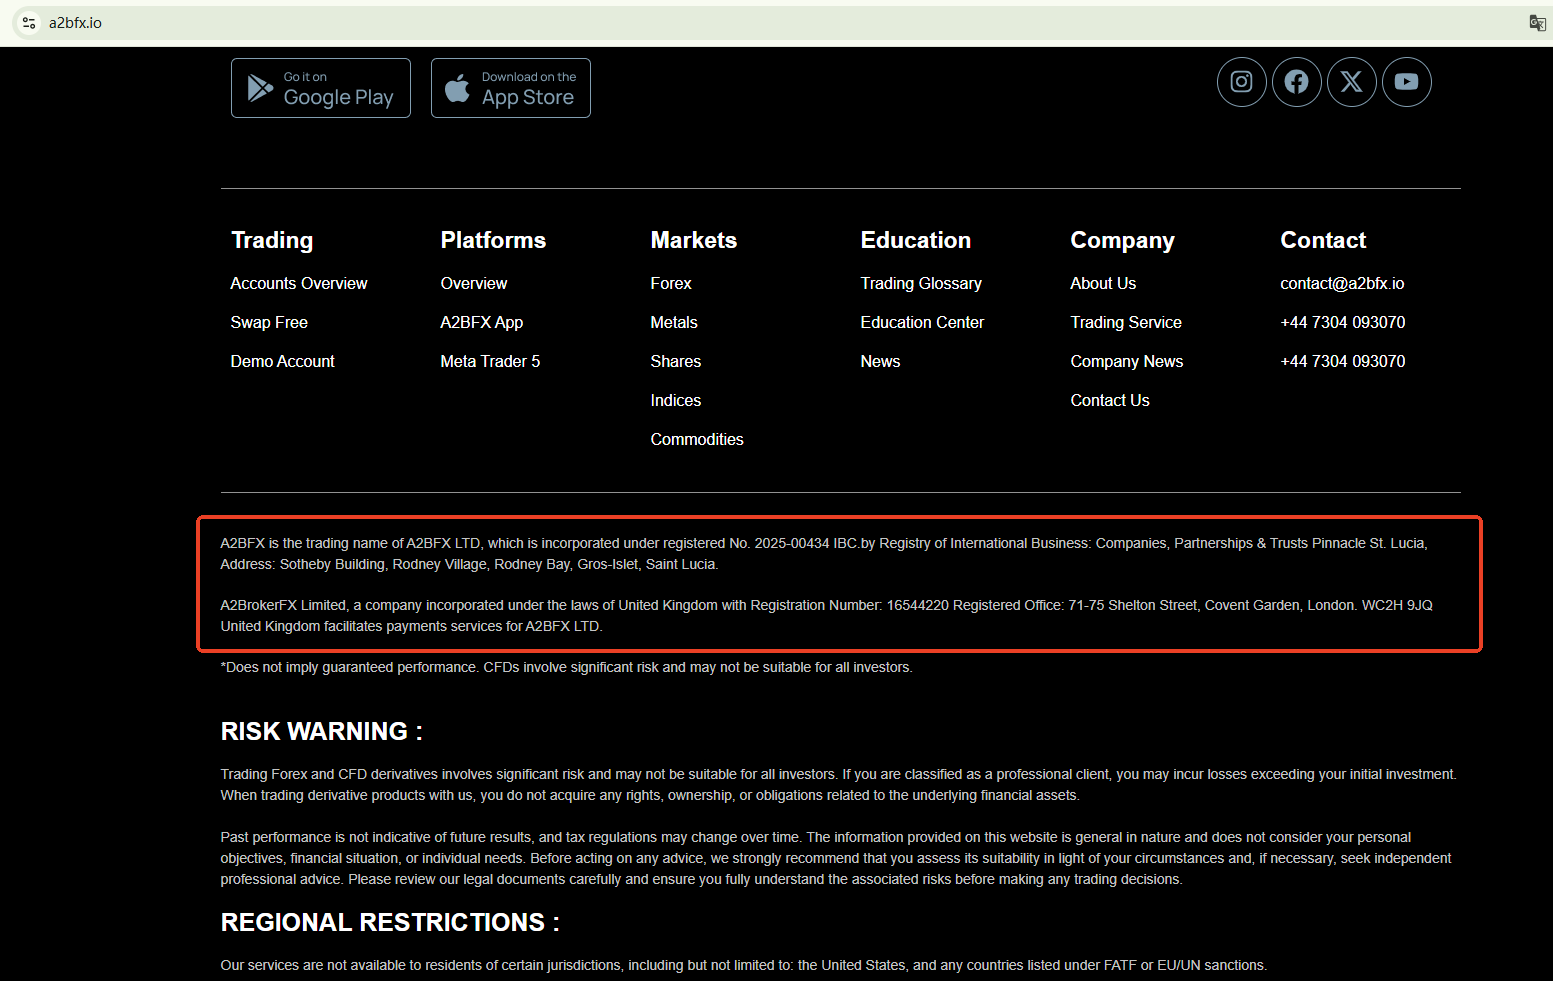The image size is (1553, 981).
Task: Click the contact@a2bfx.io email link
Action: pos(1341,284)
